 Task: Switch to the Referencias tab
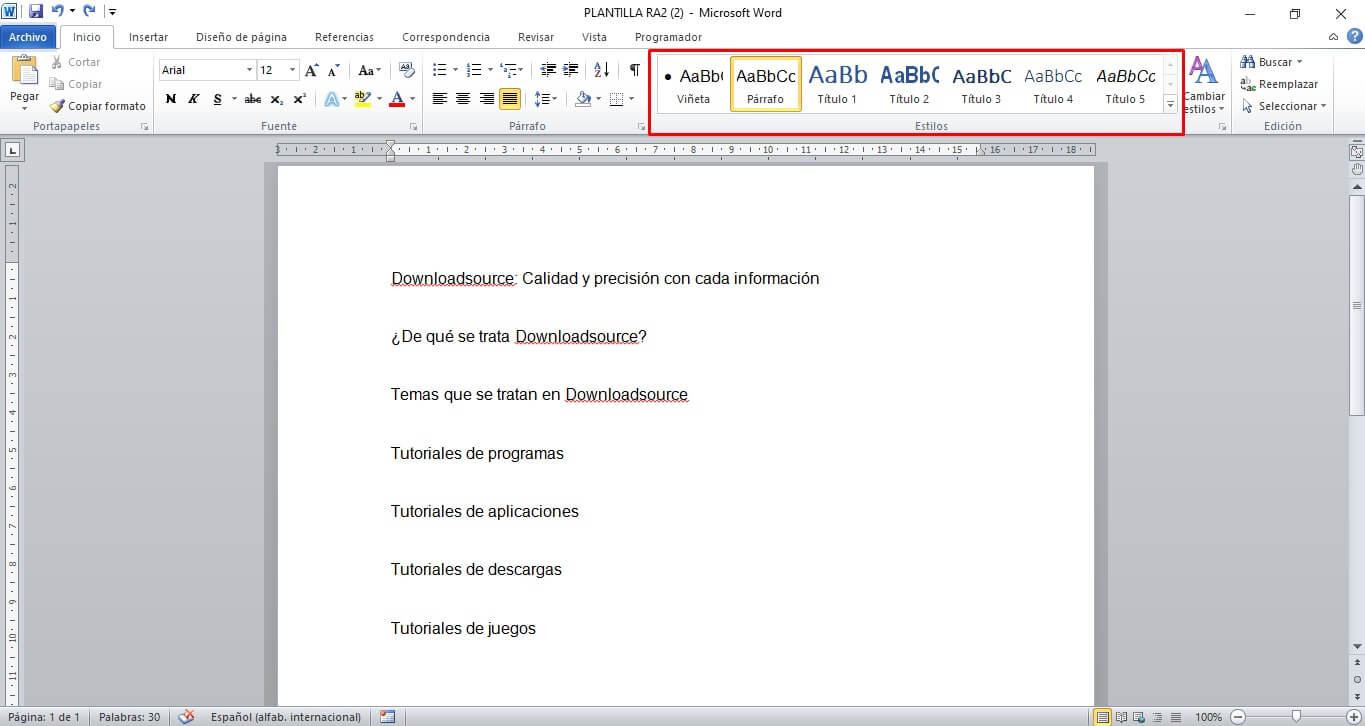pos(344,37)
